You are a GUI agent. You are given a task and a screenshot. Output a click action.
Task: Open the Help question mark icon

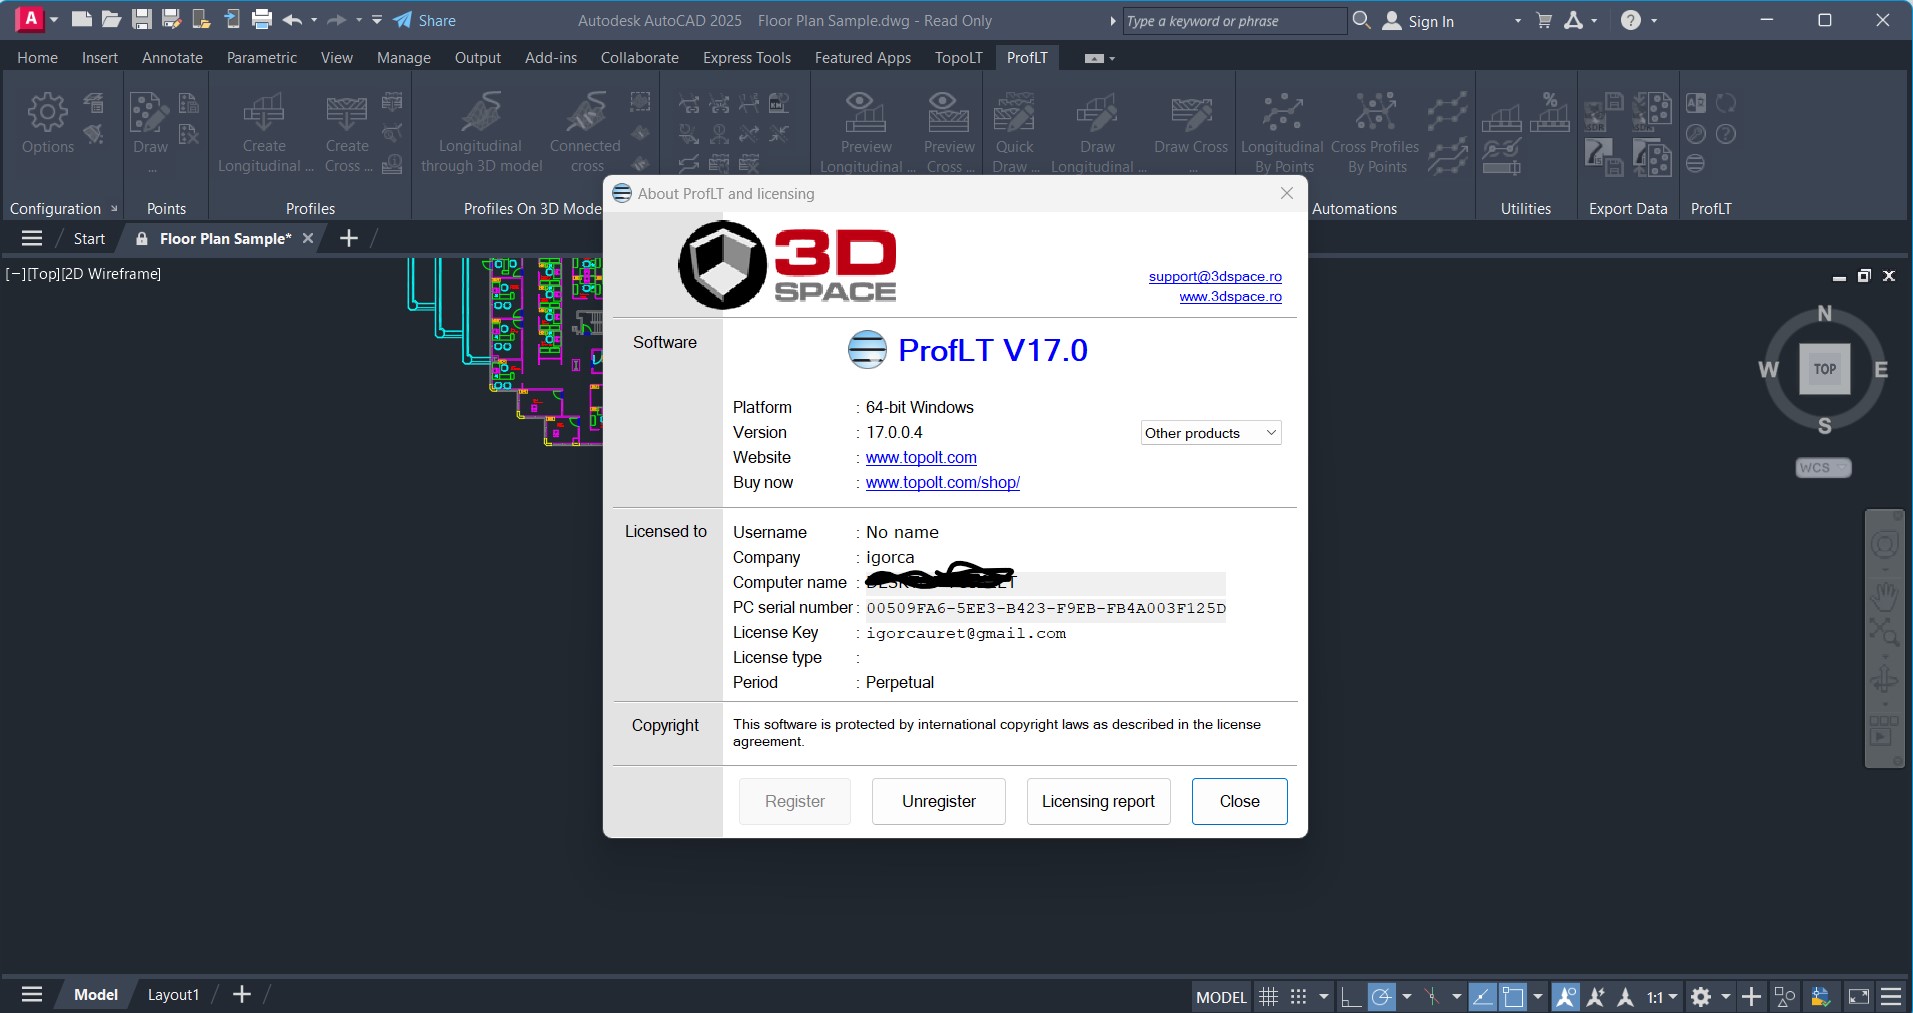coord(1631,20)
